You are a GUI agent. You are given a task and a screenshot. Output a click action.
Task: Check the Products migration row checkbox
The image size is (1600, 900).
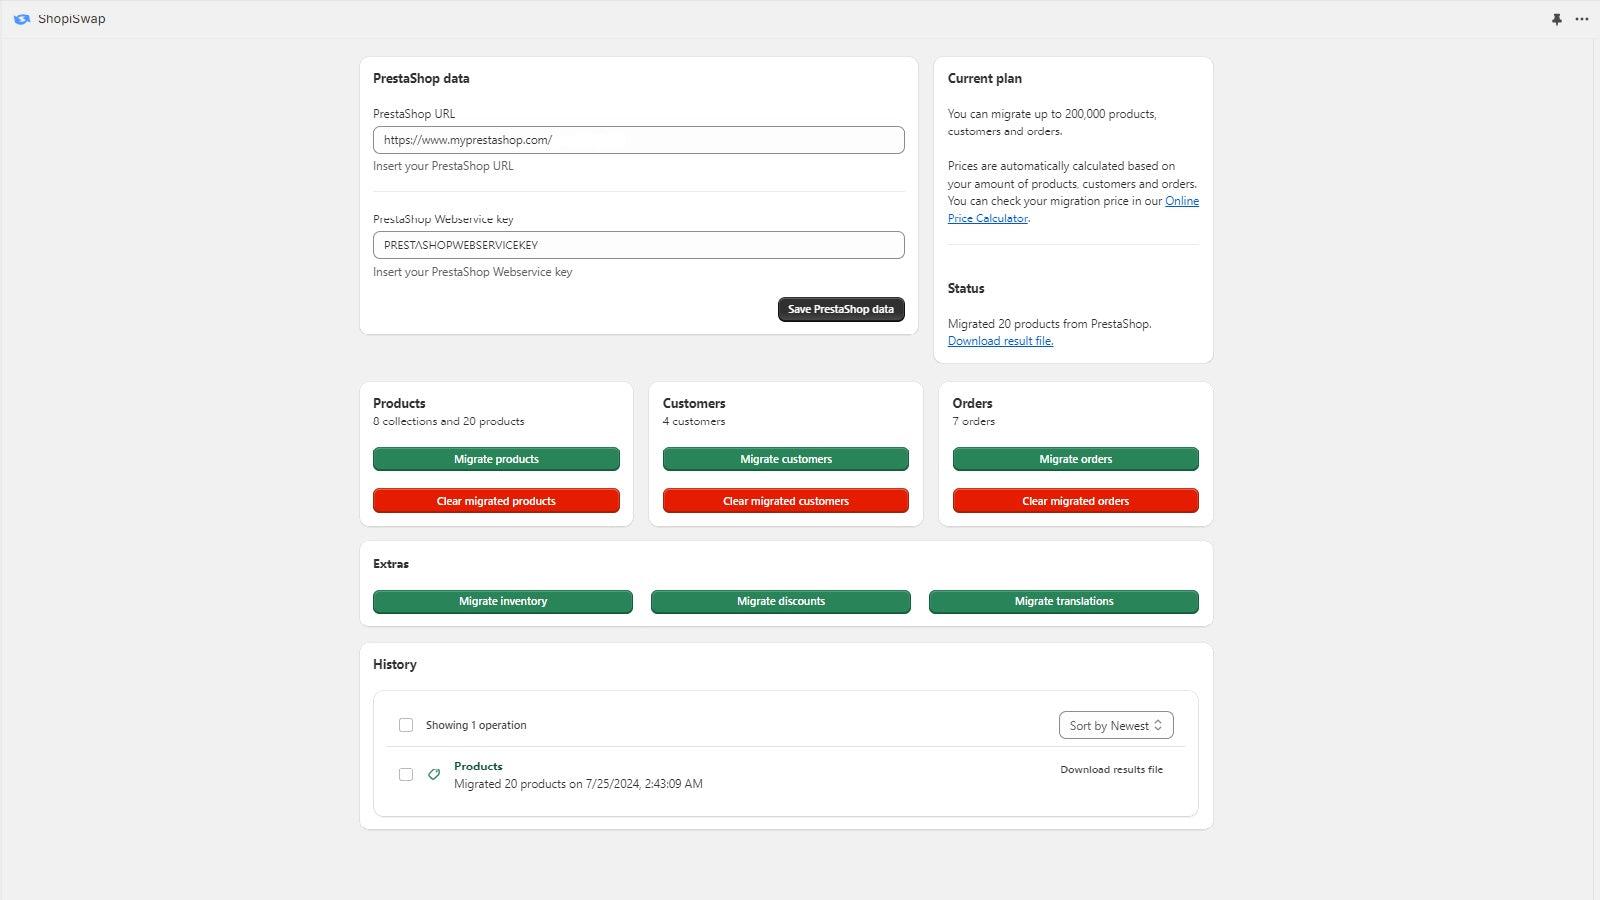406,774
